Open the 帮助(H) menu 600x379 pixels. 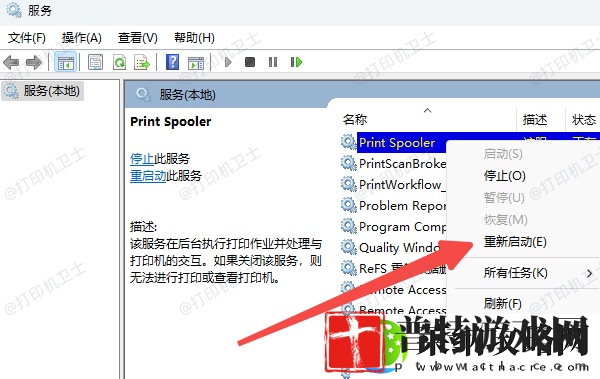pos(194,38)
